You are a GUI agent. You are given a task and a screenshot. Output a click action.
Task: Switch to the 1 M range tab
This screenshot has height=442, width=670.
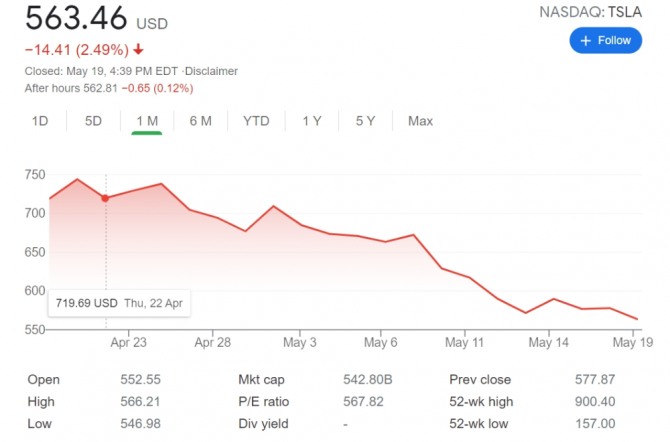(147, 121)
